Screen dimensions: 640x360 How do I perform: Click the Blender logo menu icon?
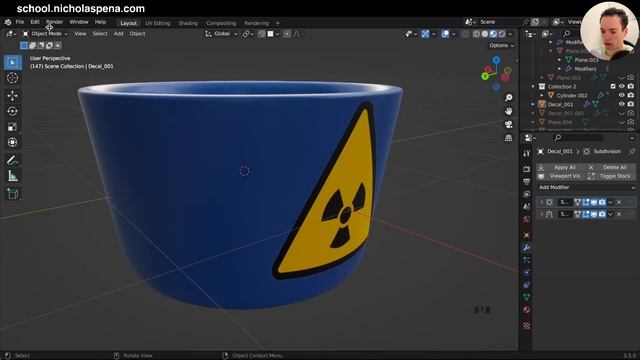tap(7, 22)
